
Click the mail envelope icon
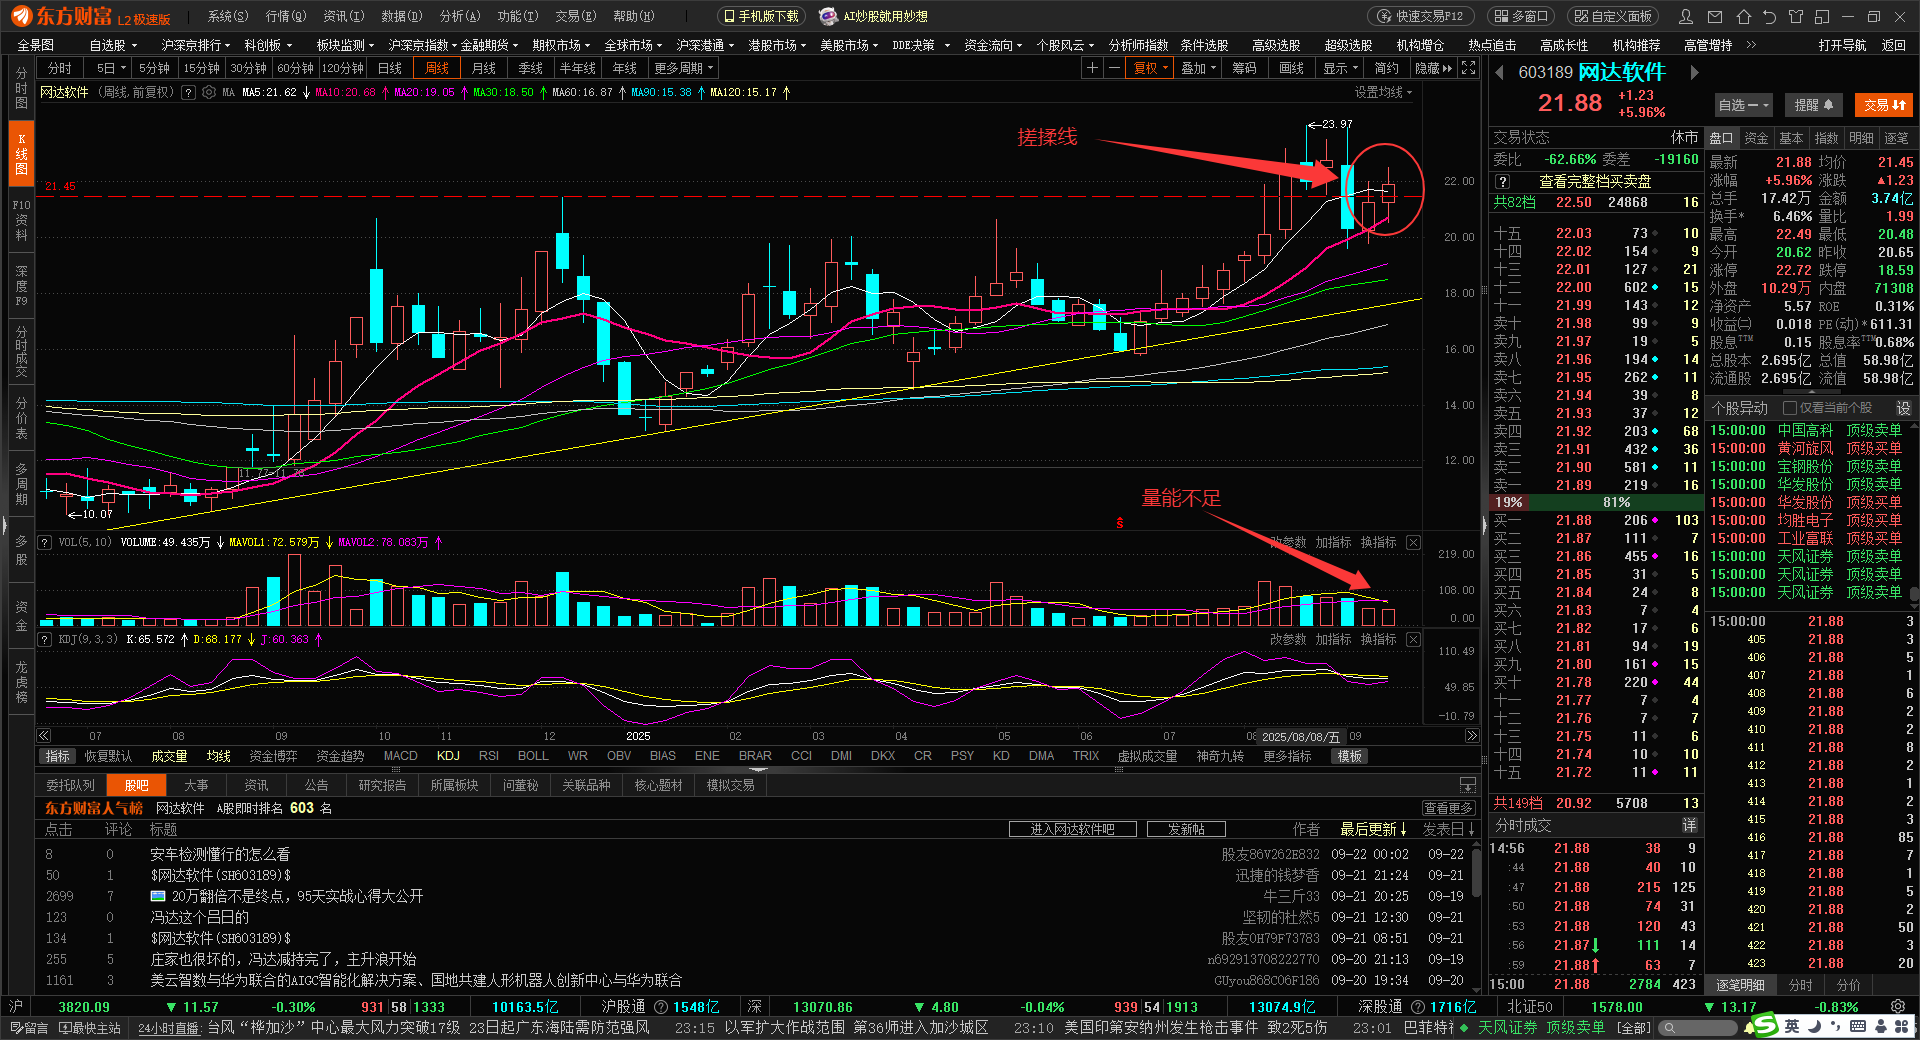1715,17
